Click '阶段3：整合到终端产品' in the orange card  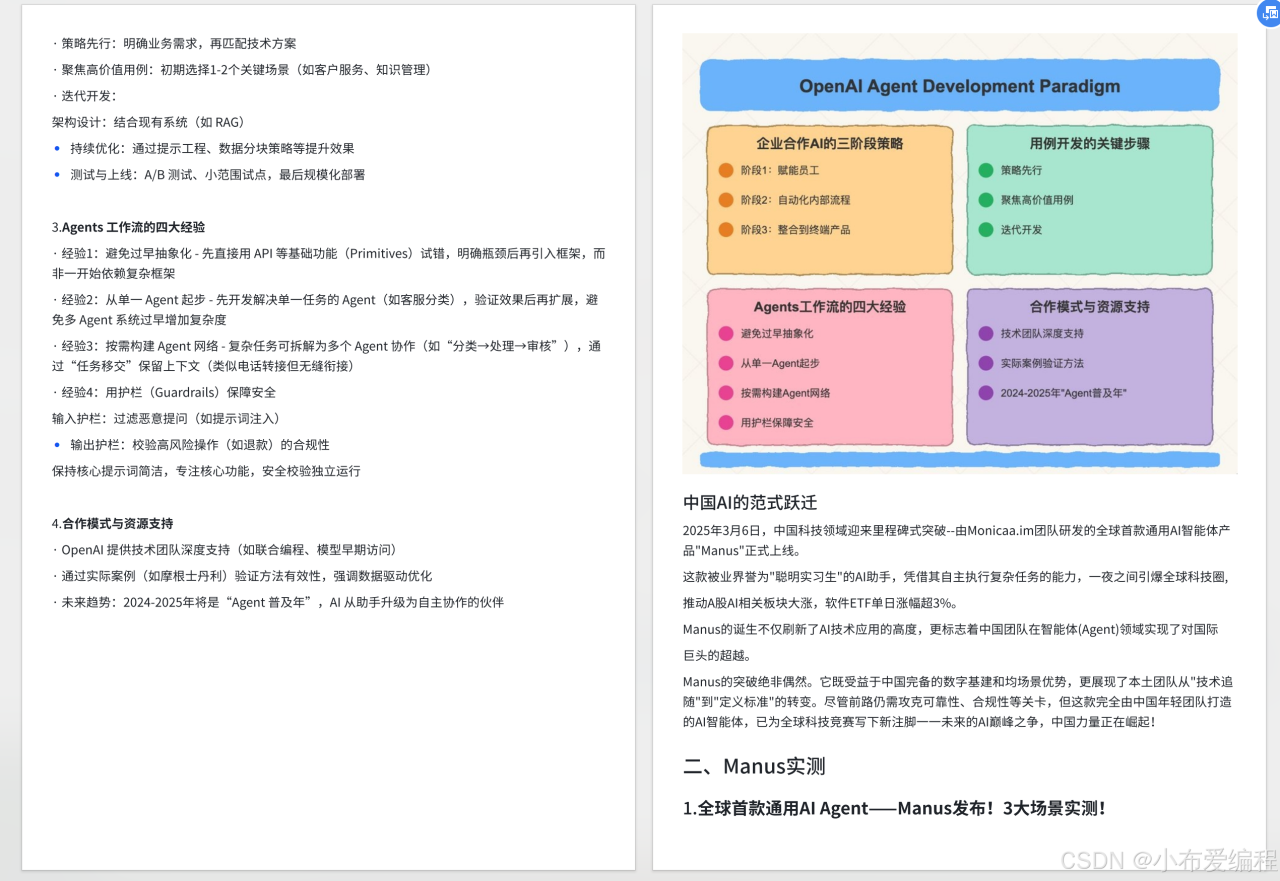click(795, 230)
